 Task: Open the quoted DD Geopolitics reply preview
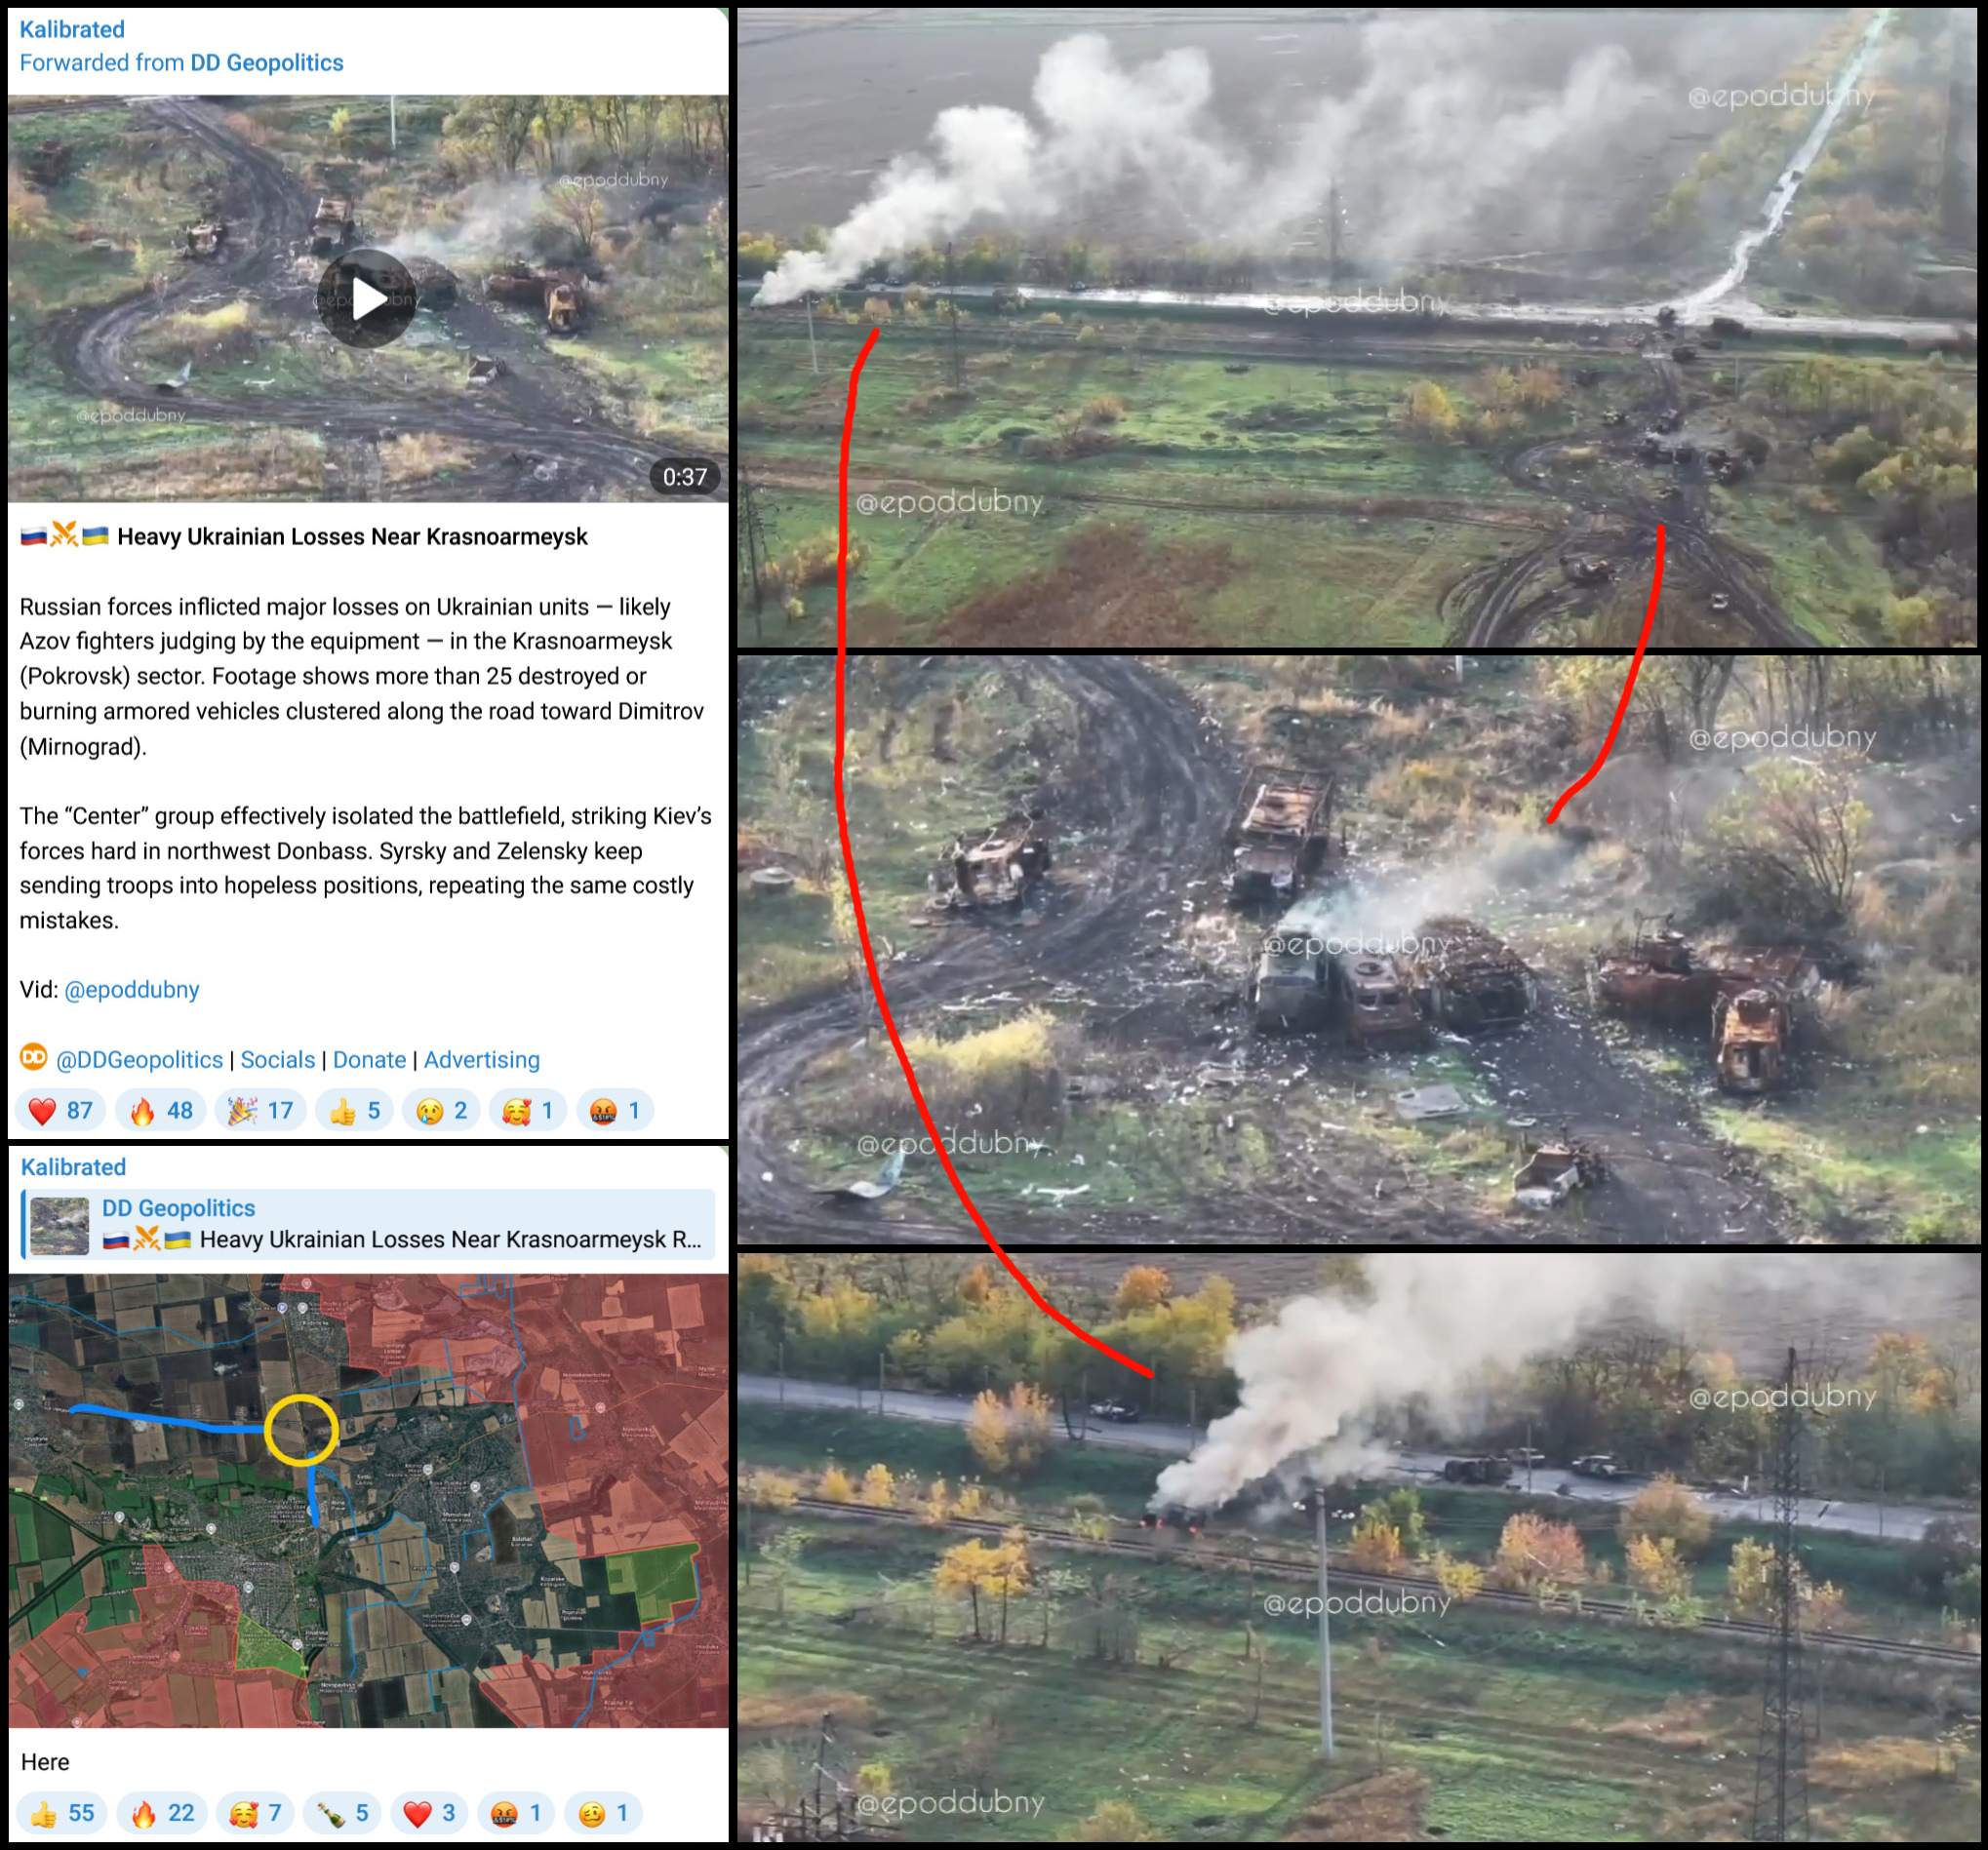click(368, 1224)
